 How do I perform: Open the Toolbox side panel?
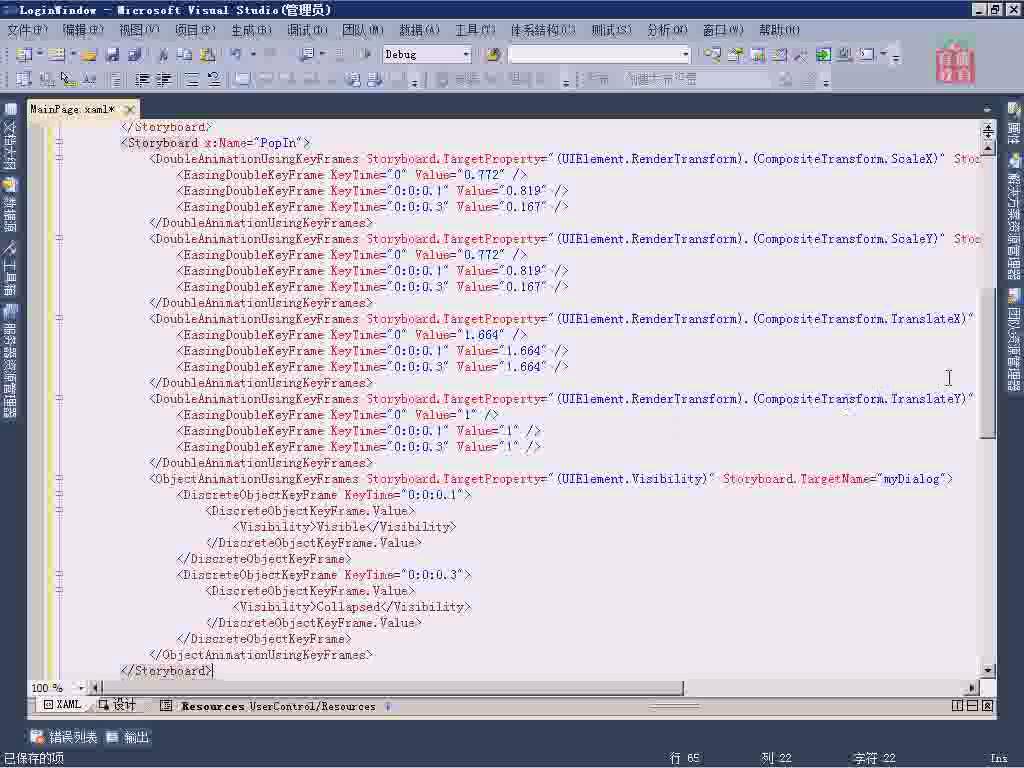pyautogui.click(x=10, y=269)
